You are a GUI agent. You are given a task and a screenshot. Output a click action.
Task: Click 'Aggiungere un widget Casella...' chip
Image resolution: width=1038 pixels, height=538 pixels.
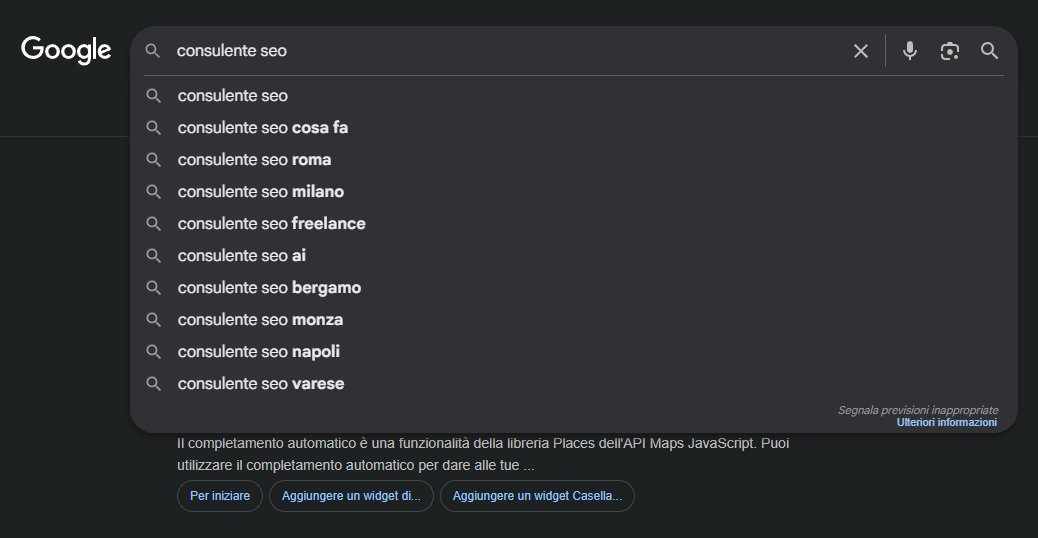point(537,496)
